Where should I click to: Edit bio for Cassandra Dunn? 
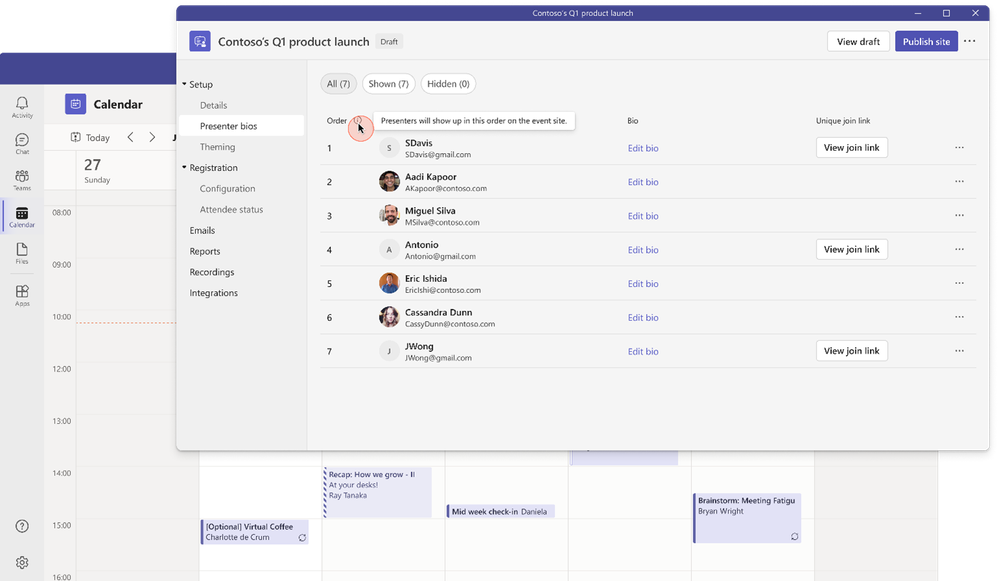(643, 317)
